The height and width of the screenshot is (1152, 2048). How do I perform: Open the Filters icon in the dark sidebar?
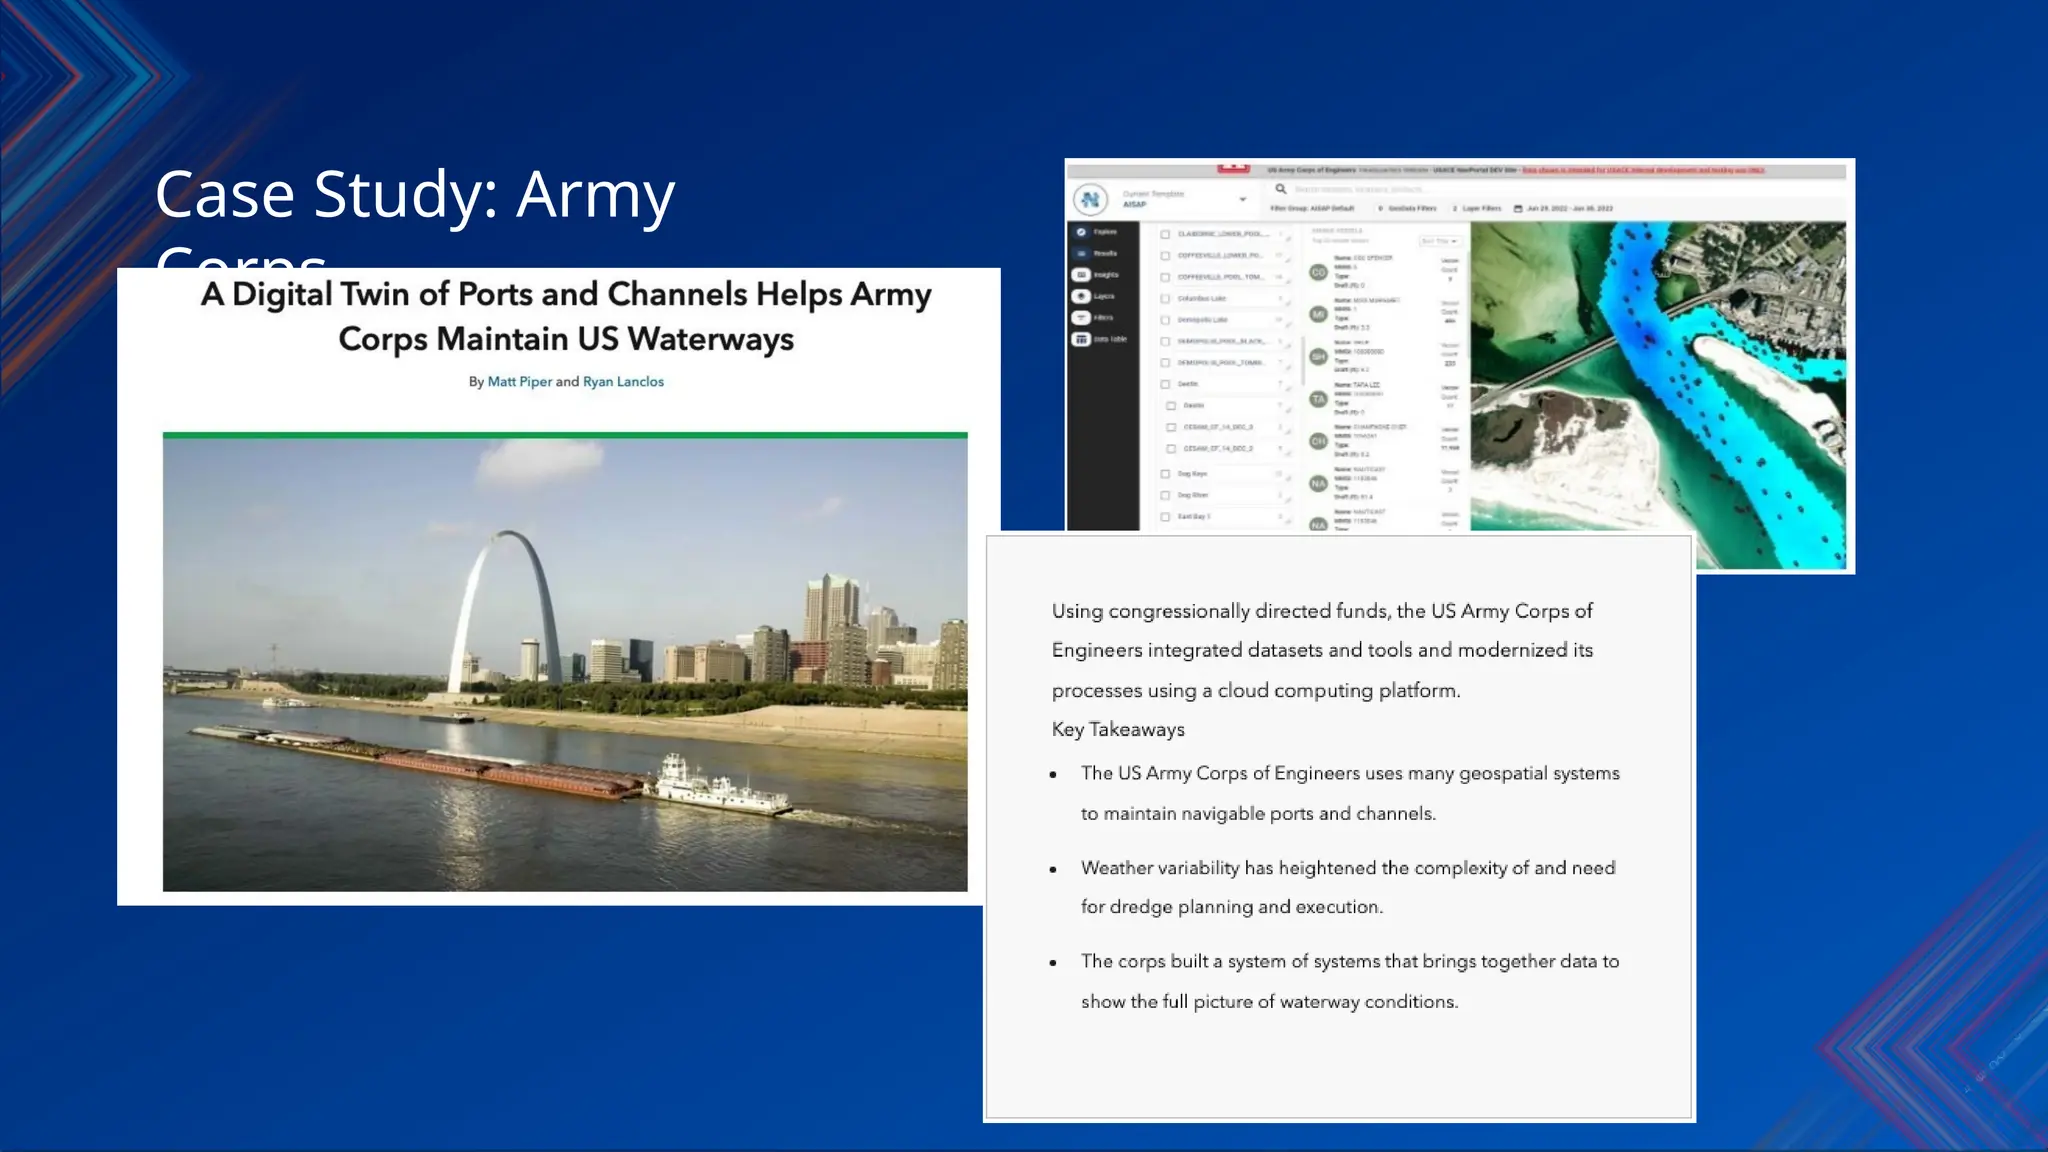tap(1081, 318)
